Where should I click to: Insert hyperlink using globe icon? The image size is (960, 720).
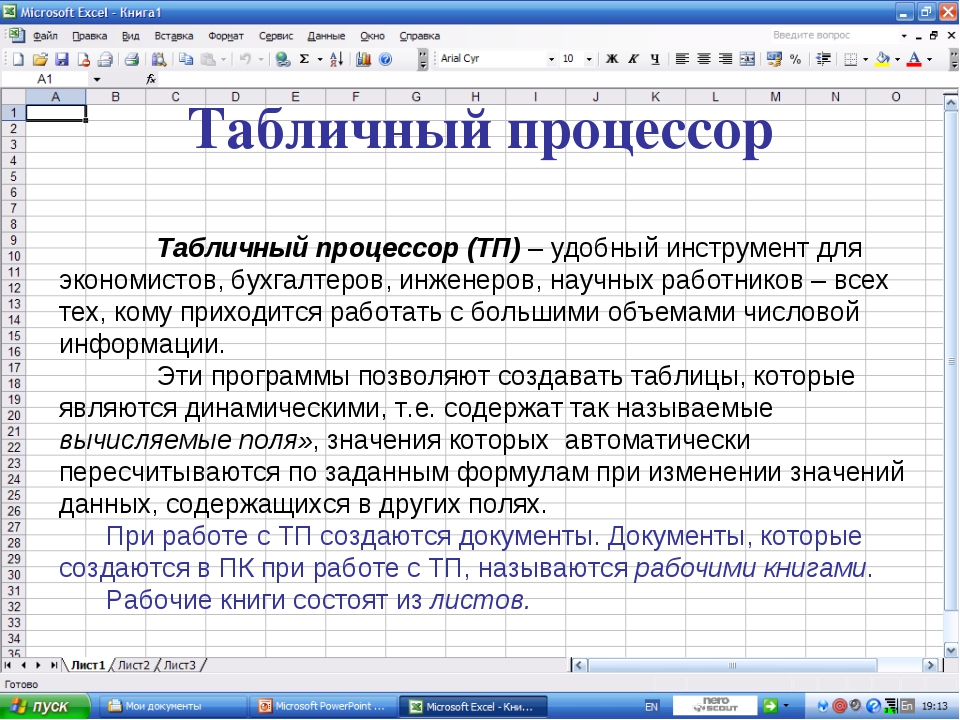pyautogui.click(x=283, y=59)
